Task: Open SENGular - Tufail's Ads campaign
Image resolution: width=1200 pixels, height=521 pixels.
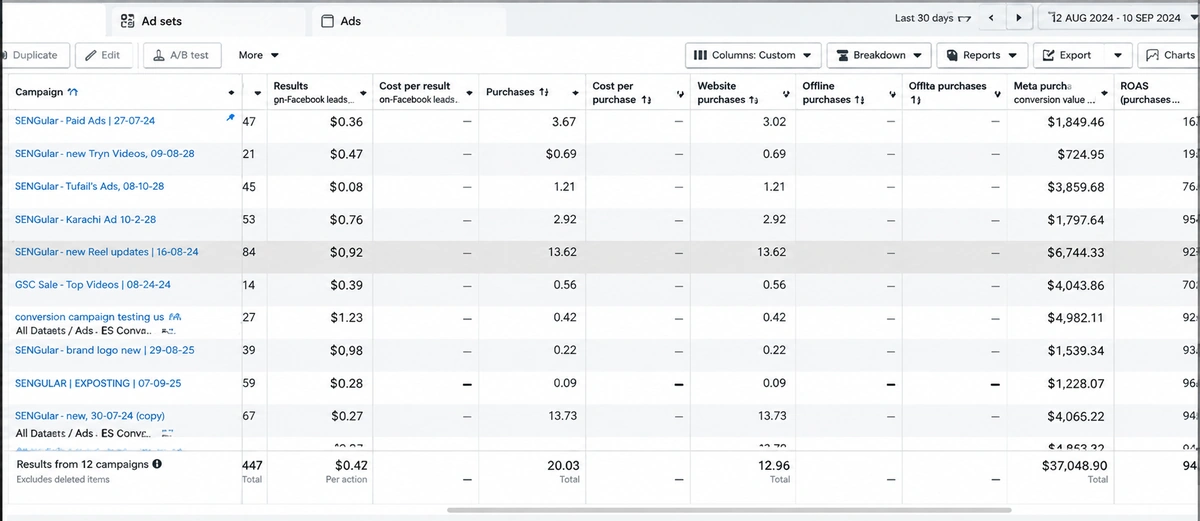Action: [89, 186]
